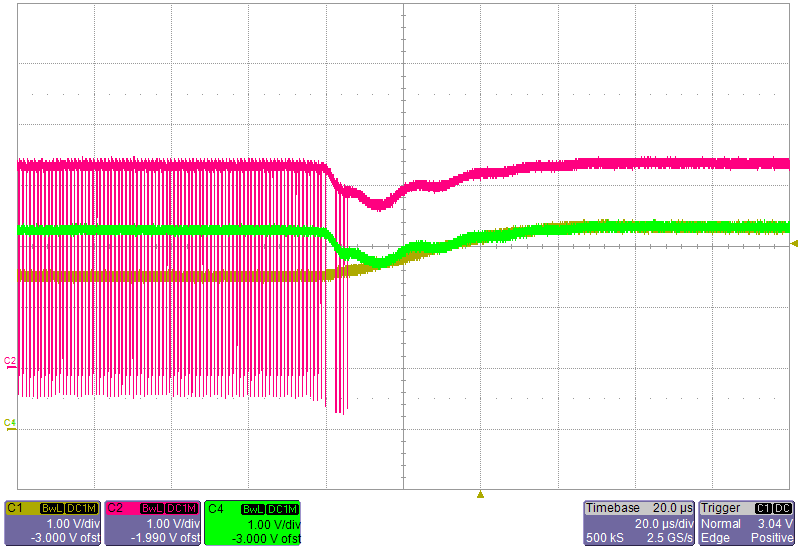Select the trigger level arrow on right edge

click(x=793, y=243)
